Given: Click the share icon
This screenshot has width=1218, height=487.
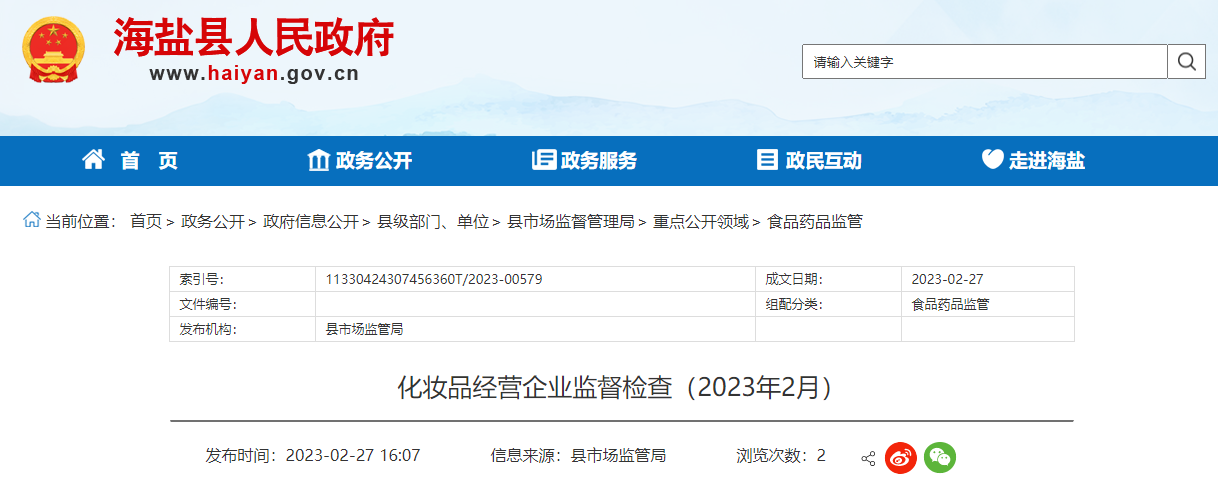Looking at the screenshot, I should pyautogui.click(x=868, y=458).
